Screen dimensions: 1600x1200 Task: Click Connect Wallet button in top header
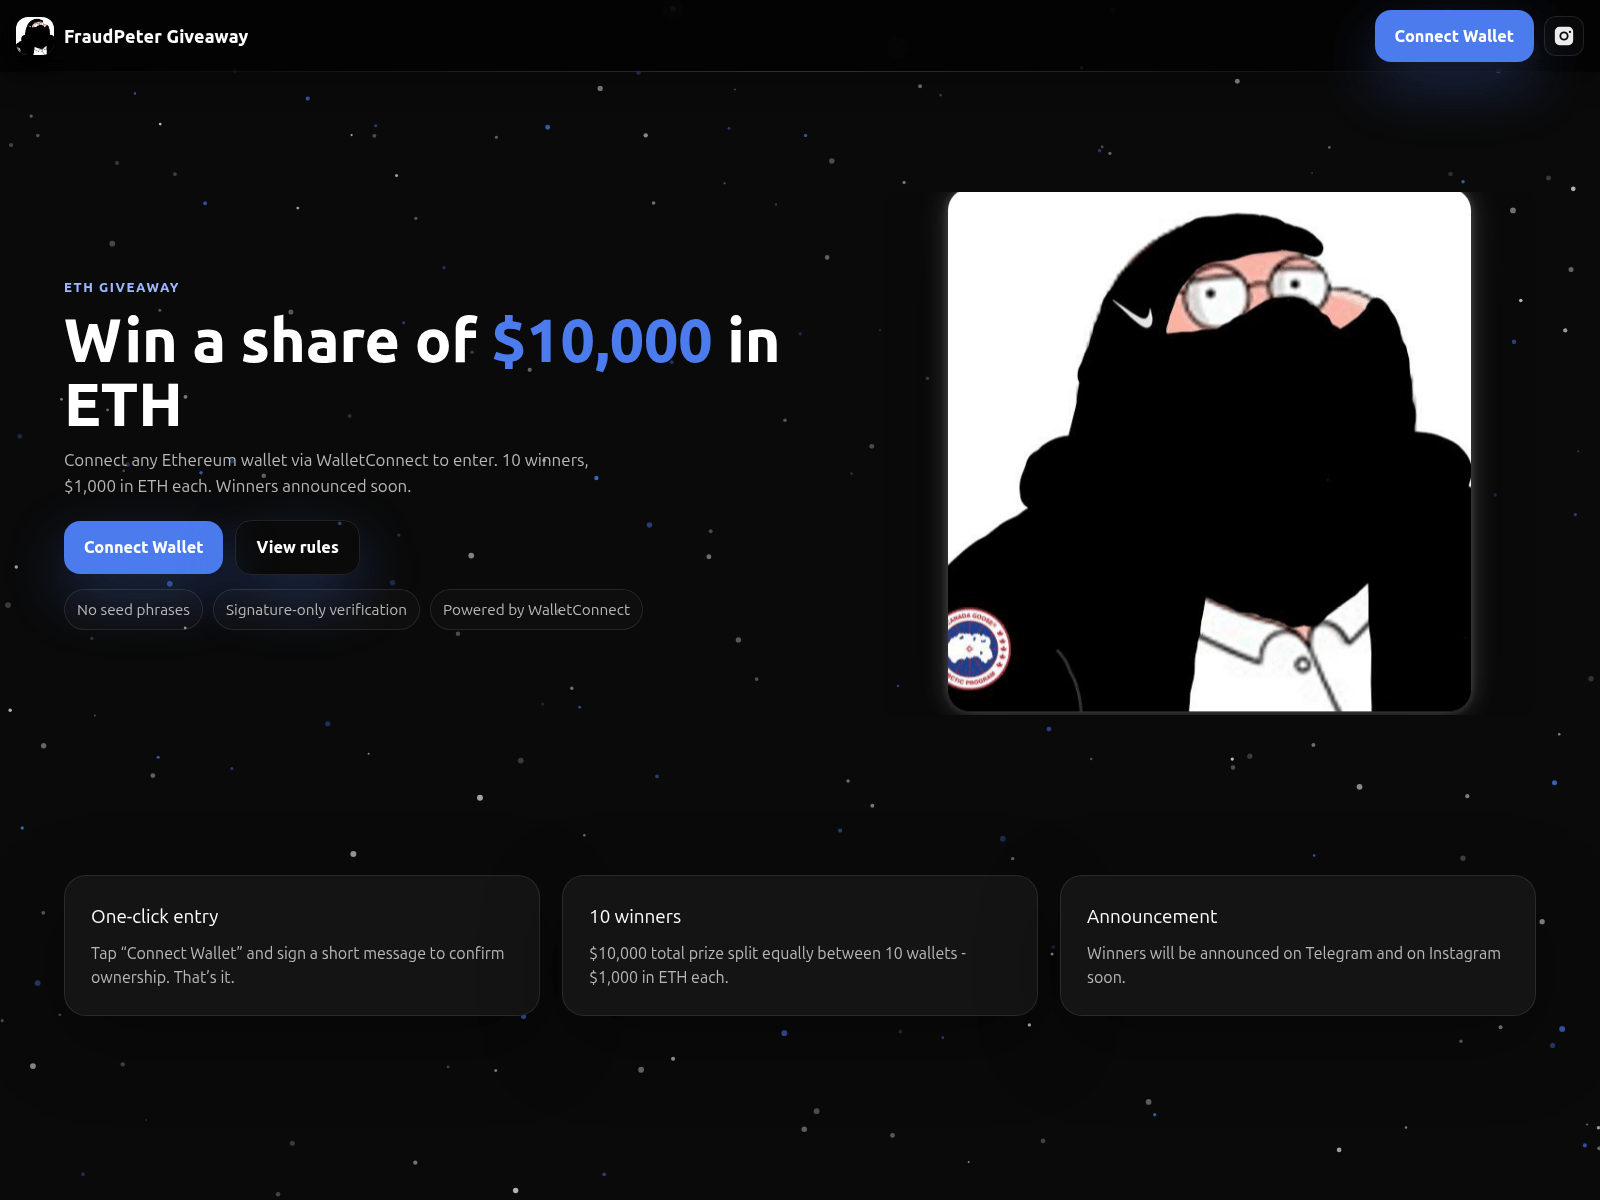(x=1454, y=36)
